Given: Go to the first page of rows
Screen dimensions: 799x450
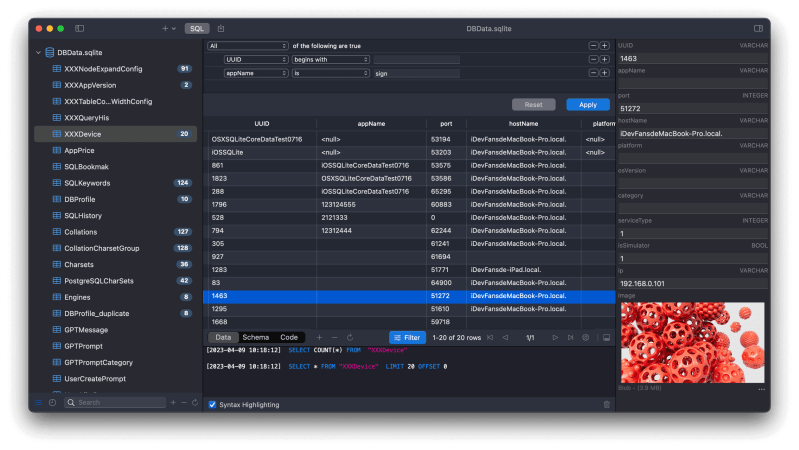Looking at the screenshot, I should (x=490, y=337).
